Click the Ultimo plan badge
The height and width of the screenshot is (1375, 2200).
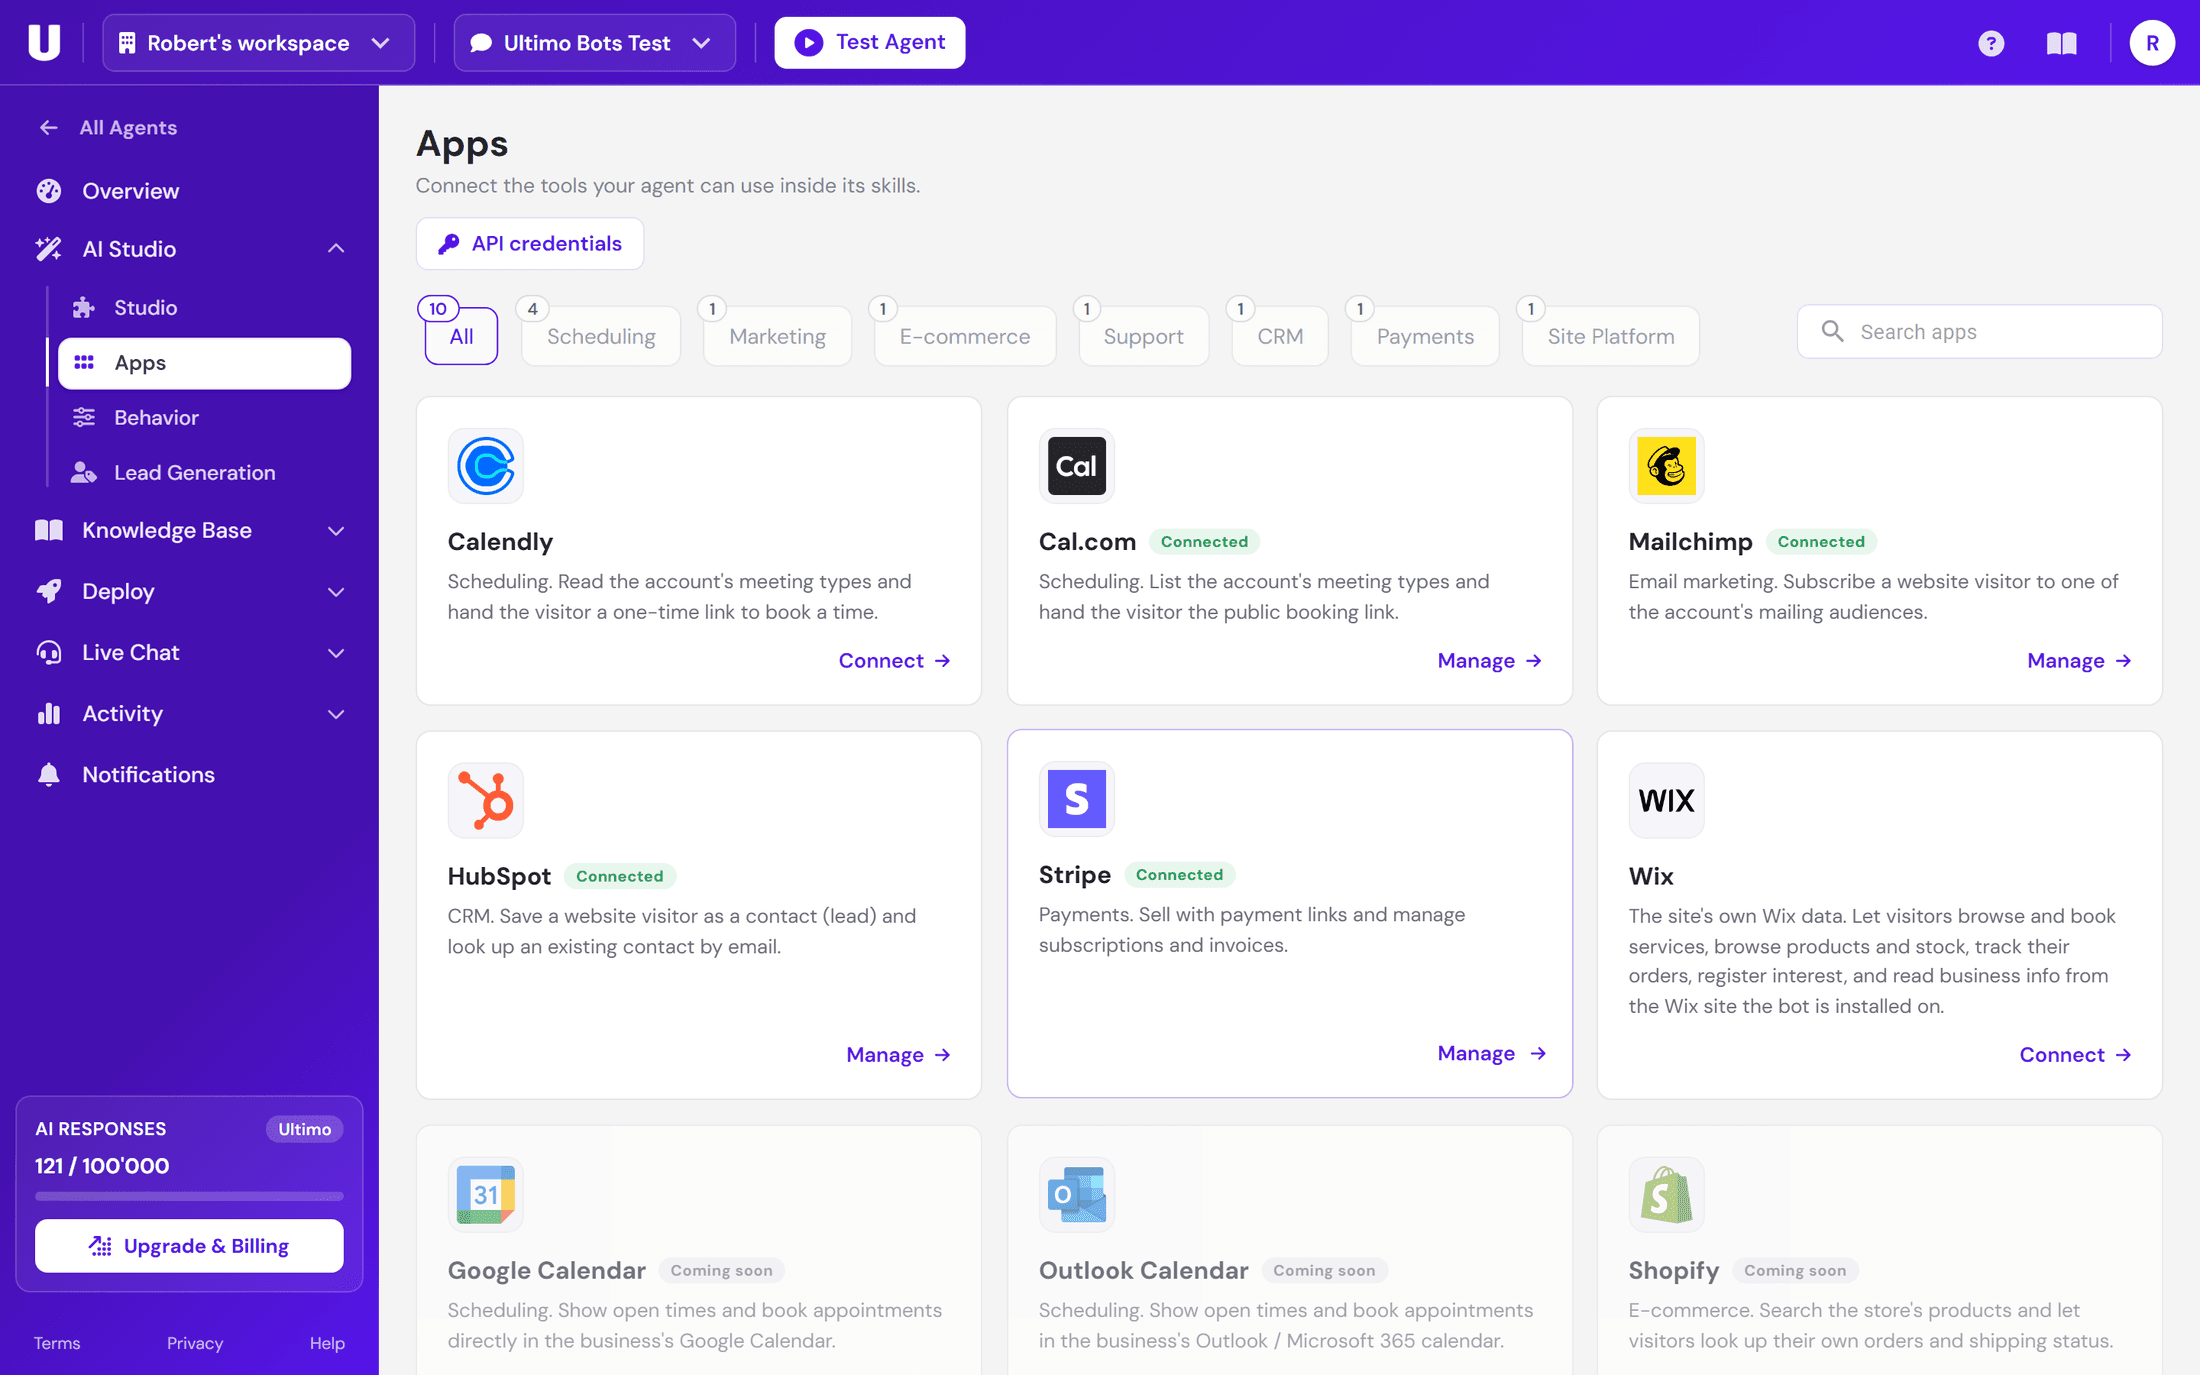[304, 1129]
